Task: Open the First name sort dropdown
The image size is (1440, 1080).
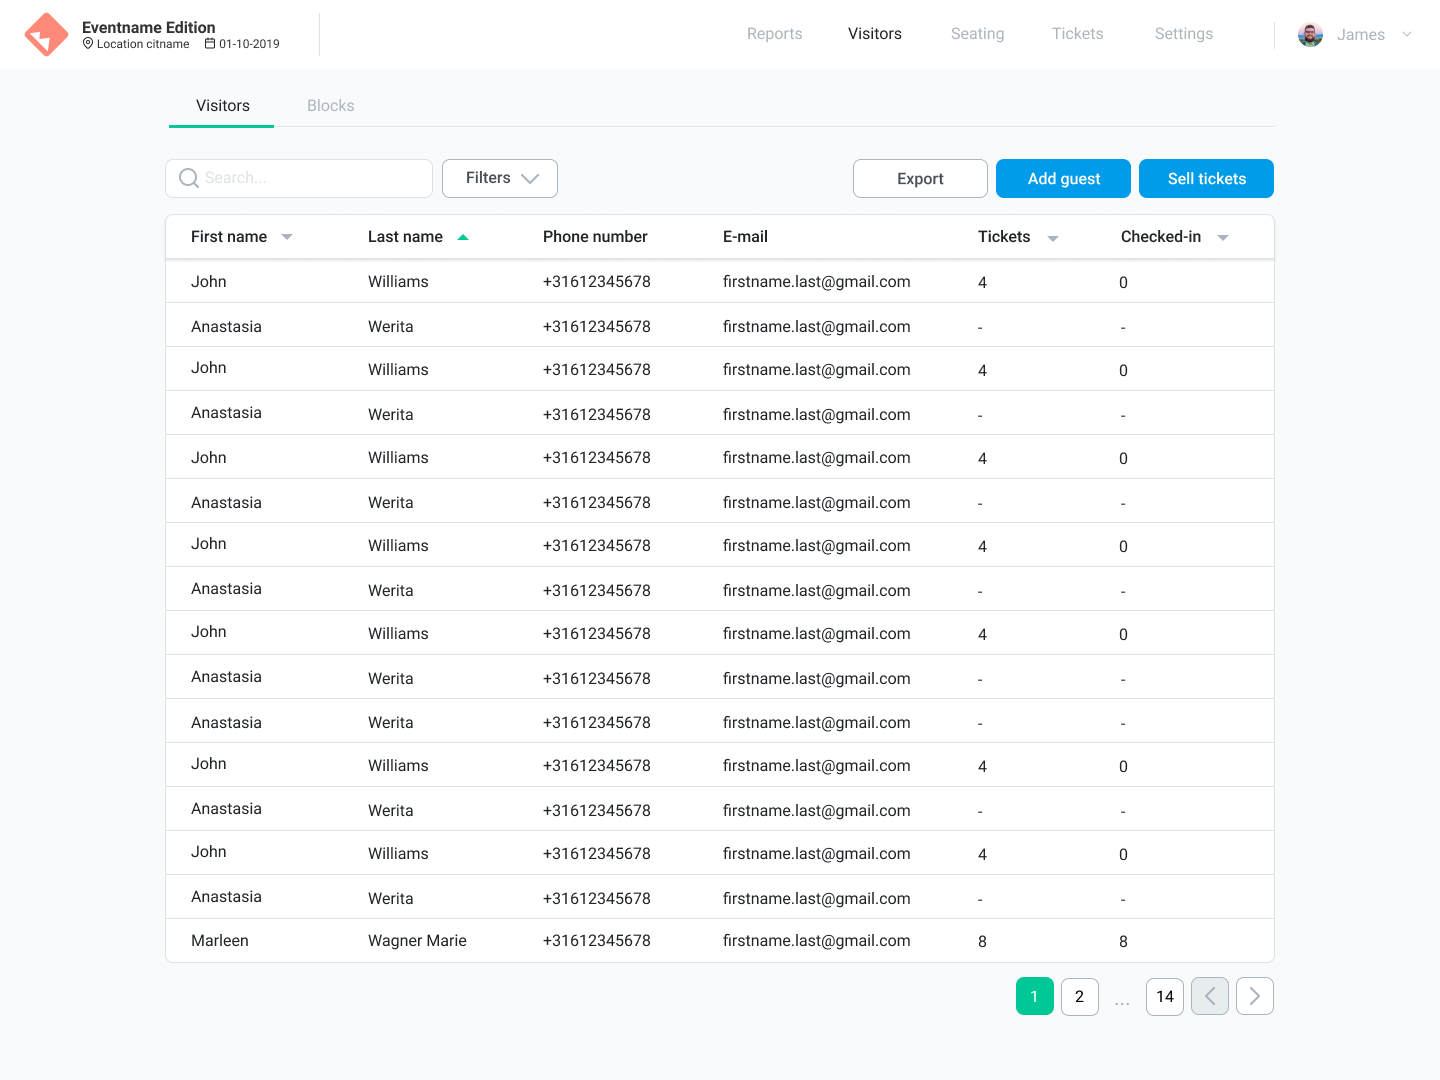Action: 287,237
